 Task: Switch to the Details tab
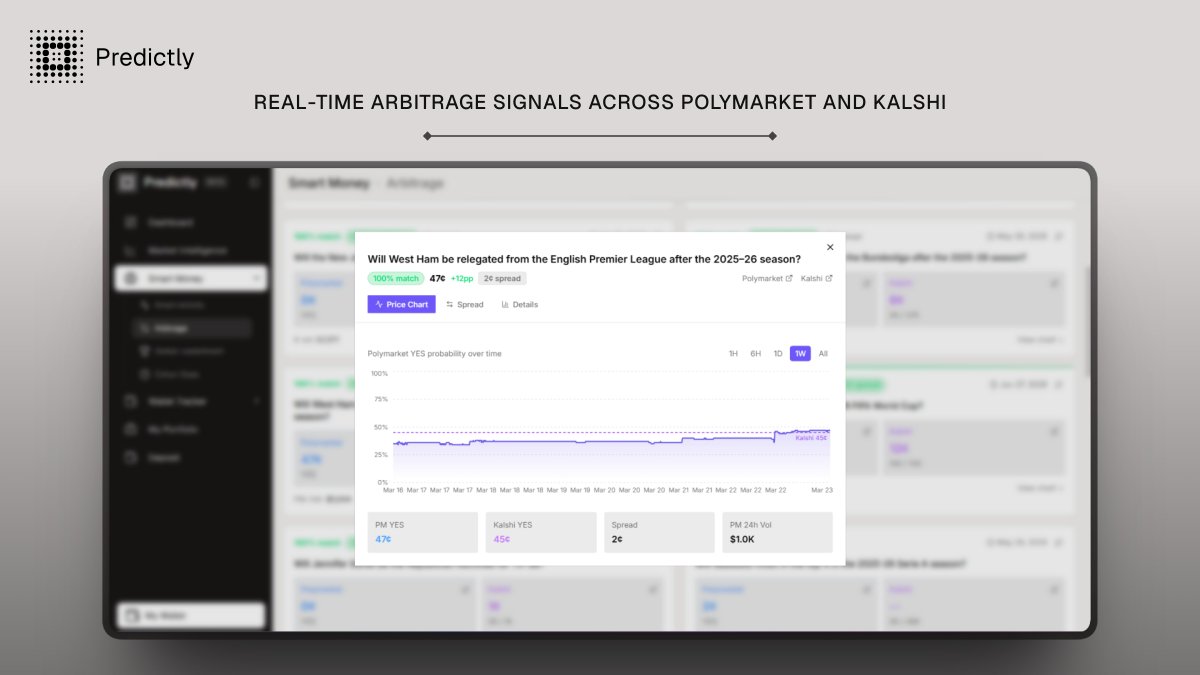520,304
